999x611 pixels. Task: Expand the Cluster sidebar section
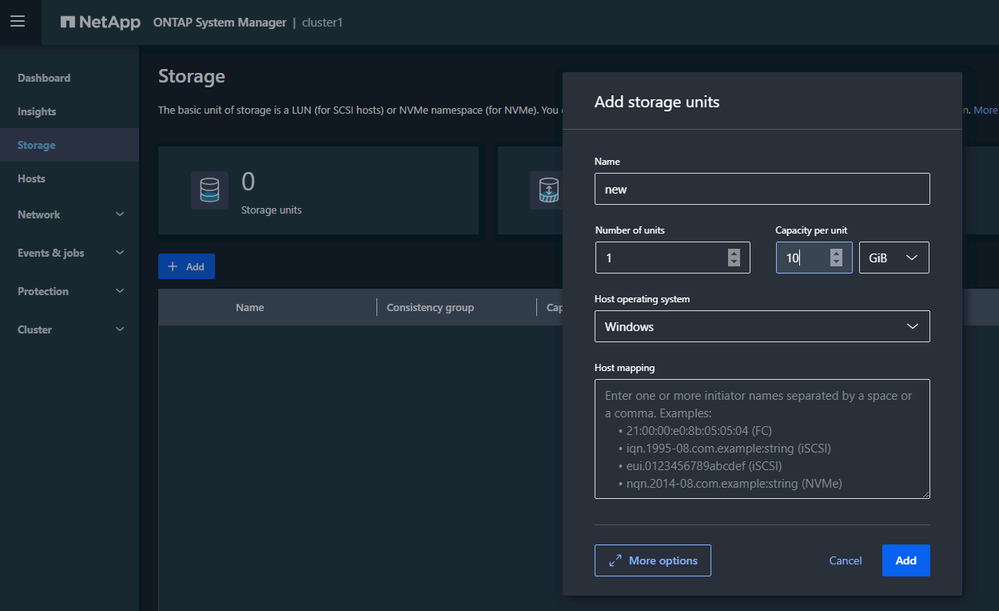pos(119,330)
